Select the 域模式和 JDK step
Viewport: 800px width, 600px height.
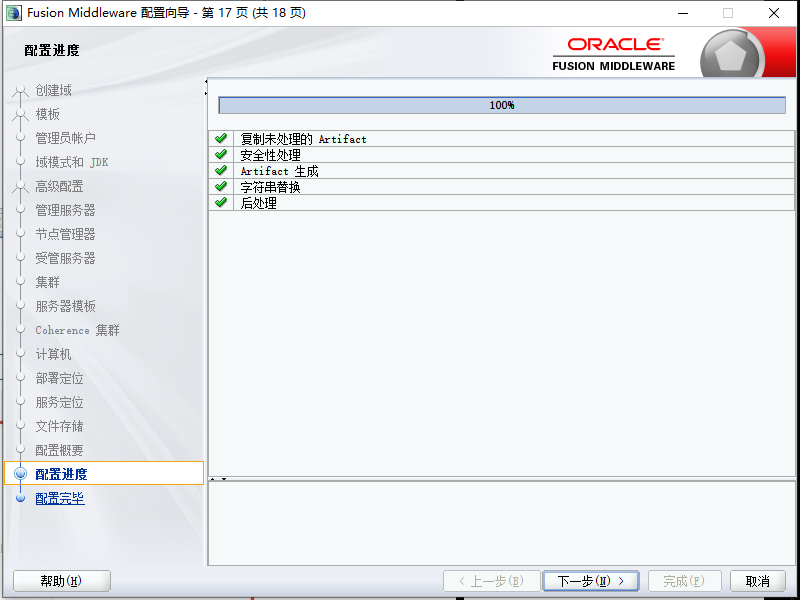(72, 162)
